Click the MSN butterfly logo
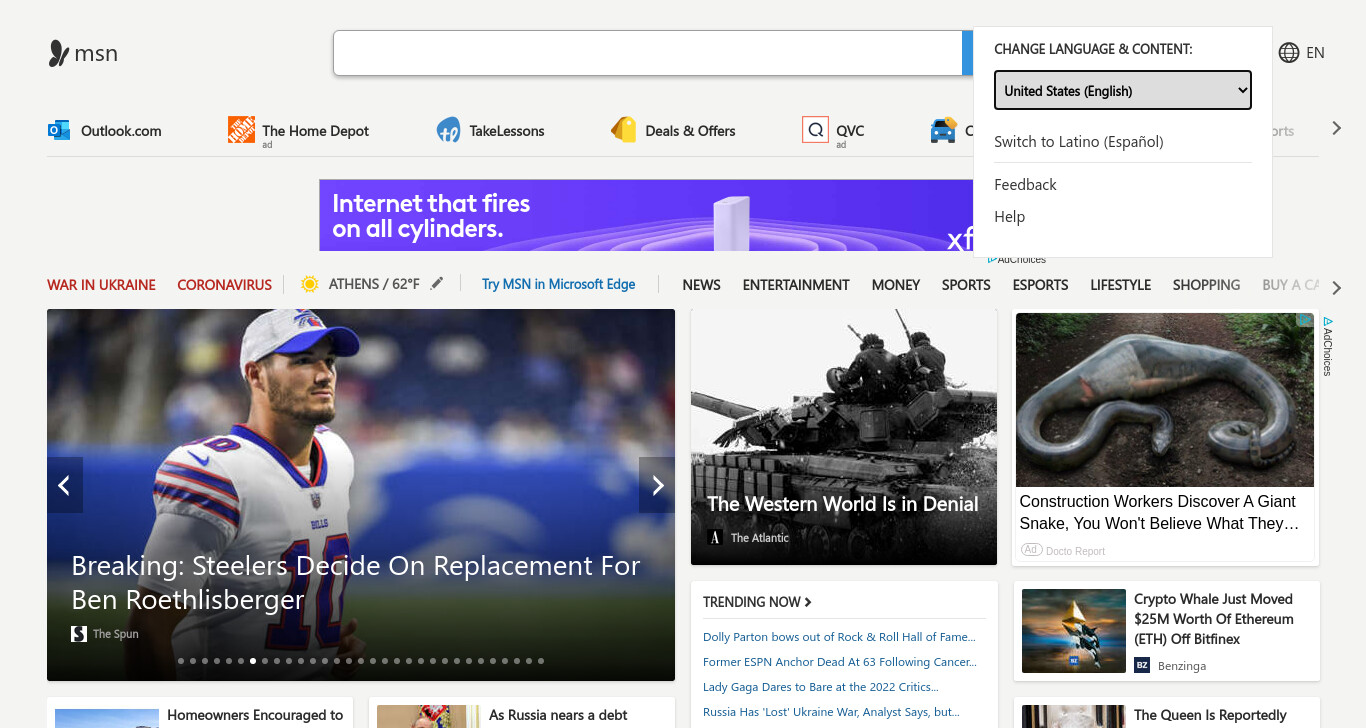This screenshot has height=728, width=1366. [59, 53]
